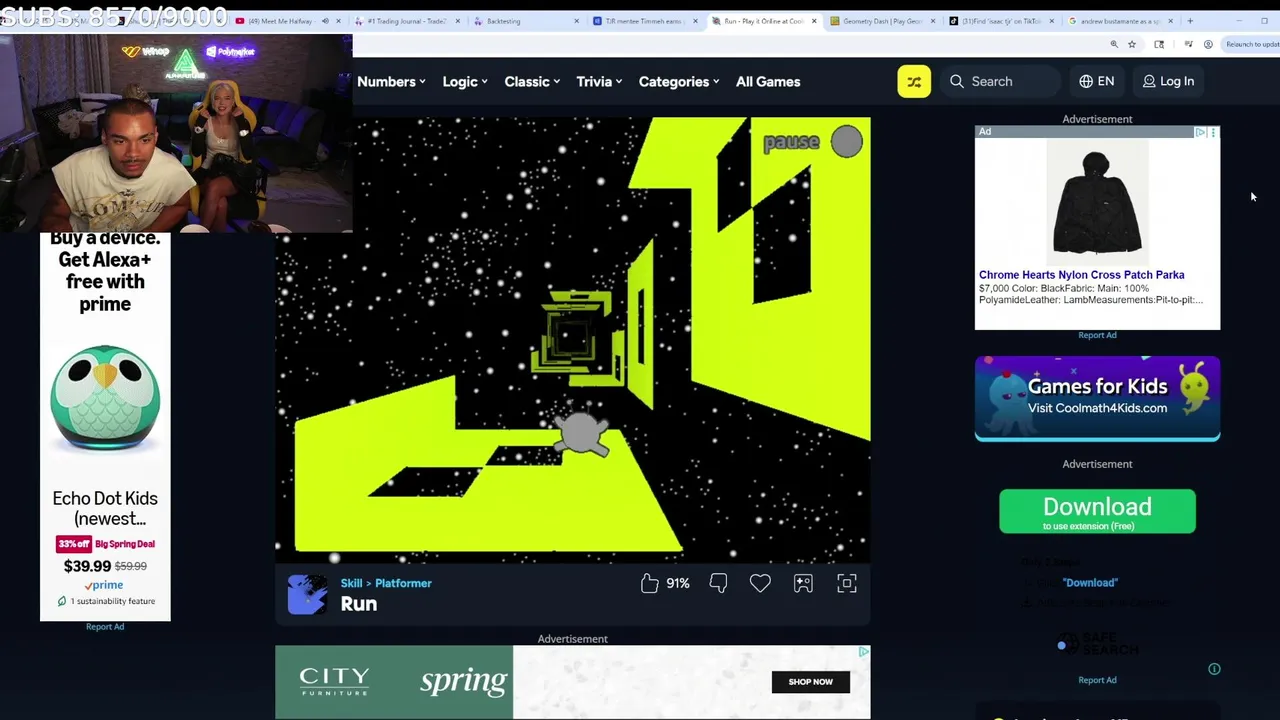This screenshot has width=1280, height=720.
Task: Click the gray pause circle in game
Action: [846, 142]
